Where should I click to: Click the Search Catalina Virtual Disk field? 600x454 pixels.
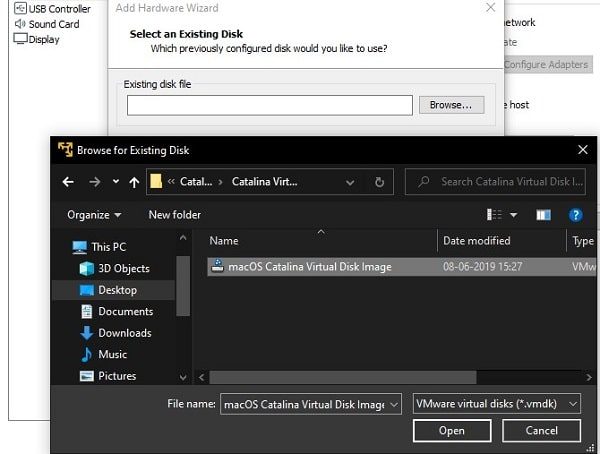click(x=495, y=182)
